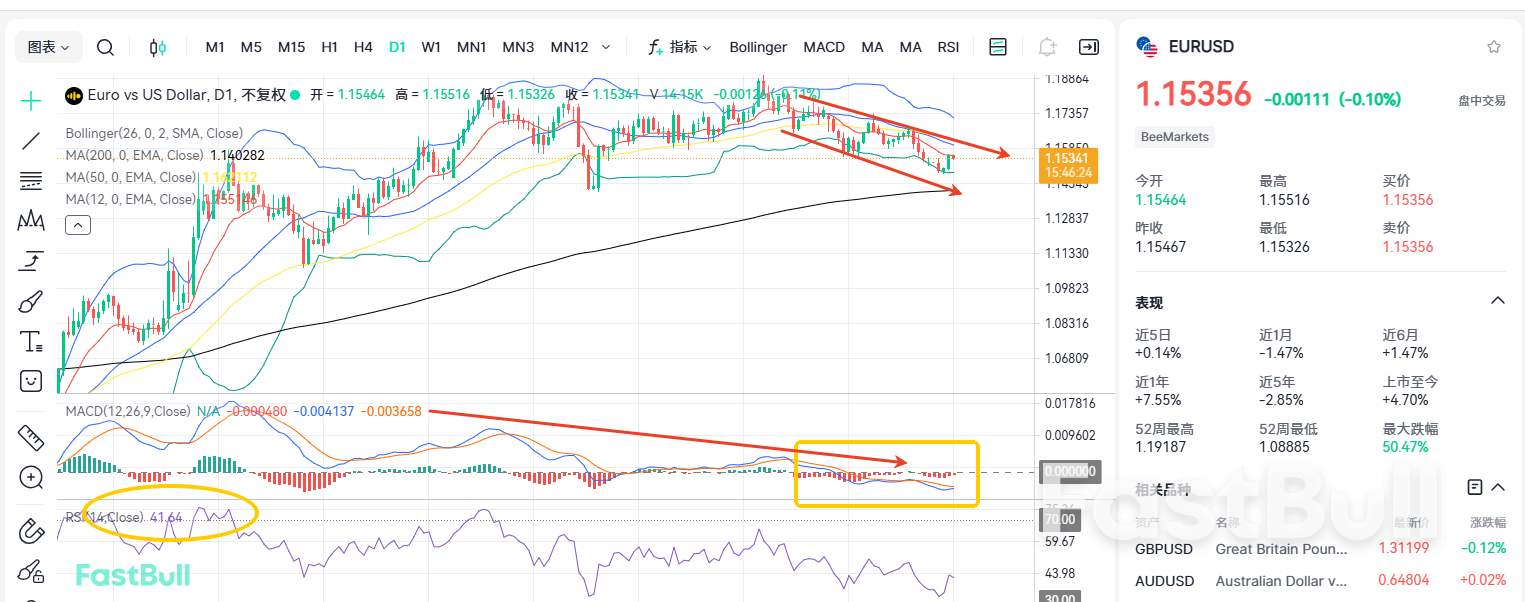
Task: Select the text annotation tool
Action: pos(31,341)
